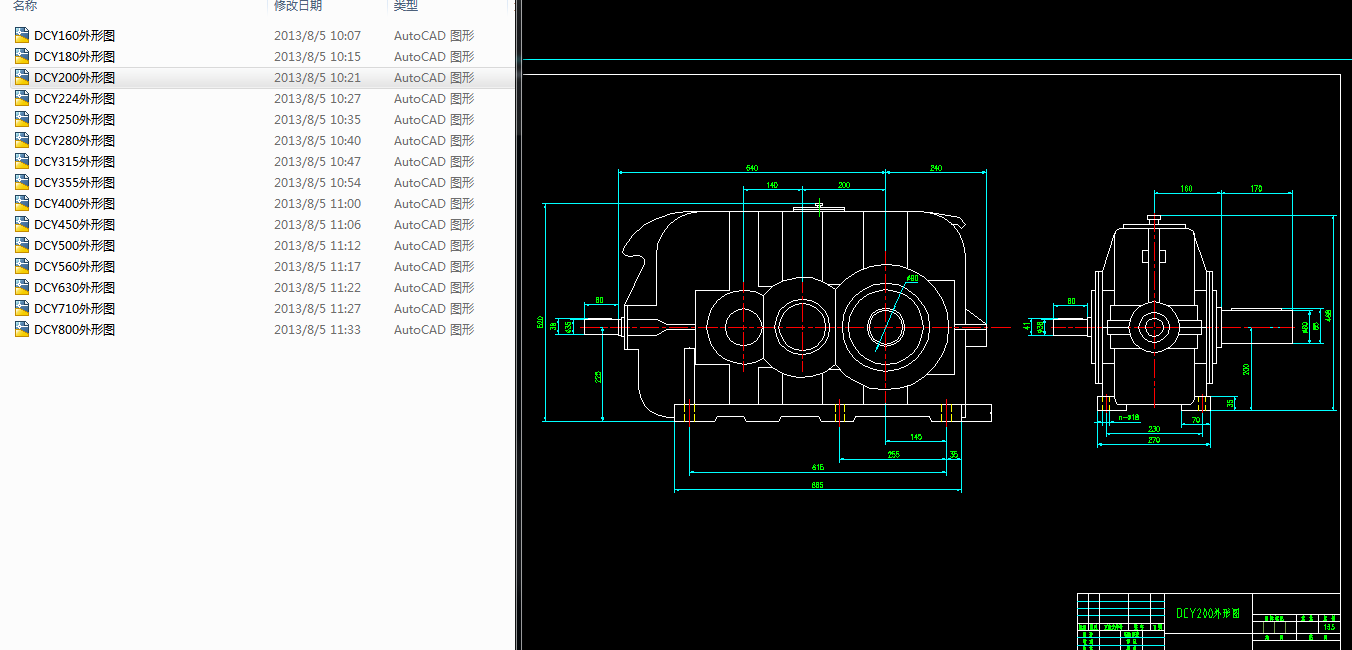Screen dimensions: 1352x650
Task: Click the 类型 column header
Action: (x=405, y=6)
